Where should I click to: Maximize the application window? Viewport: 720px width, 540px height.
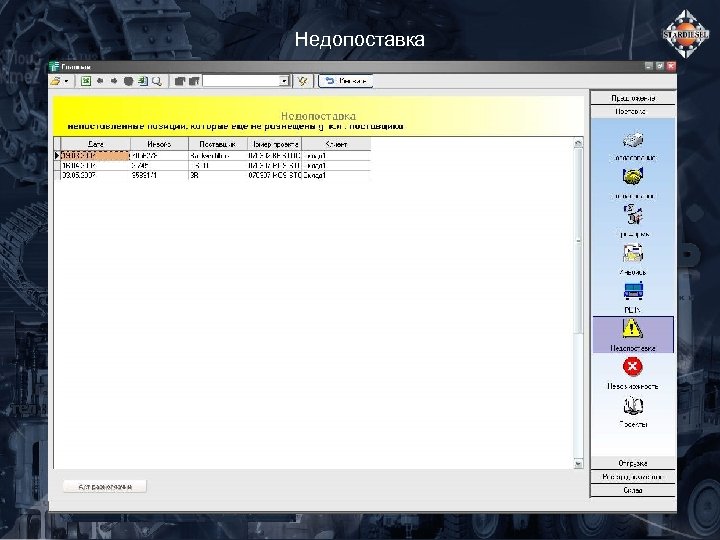click(x=660, y=66)
